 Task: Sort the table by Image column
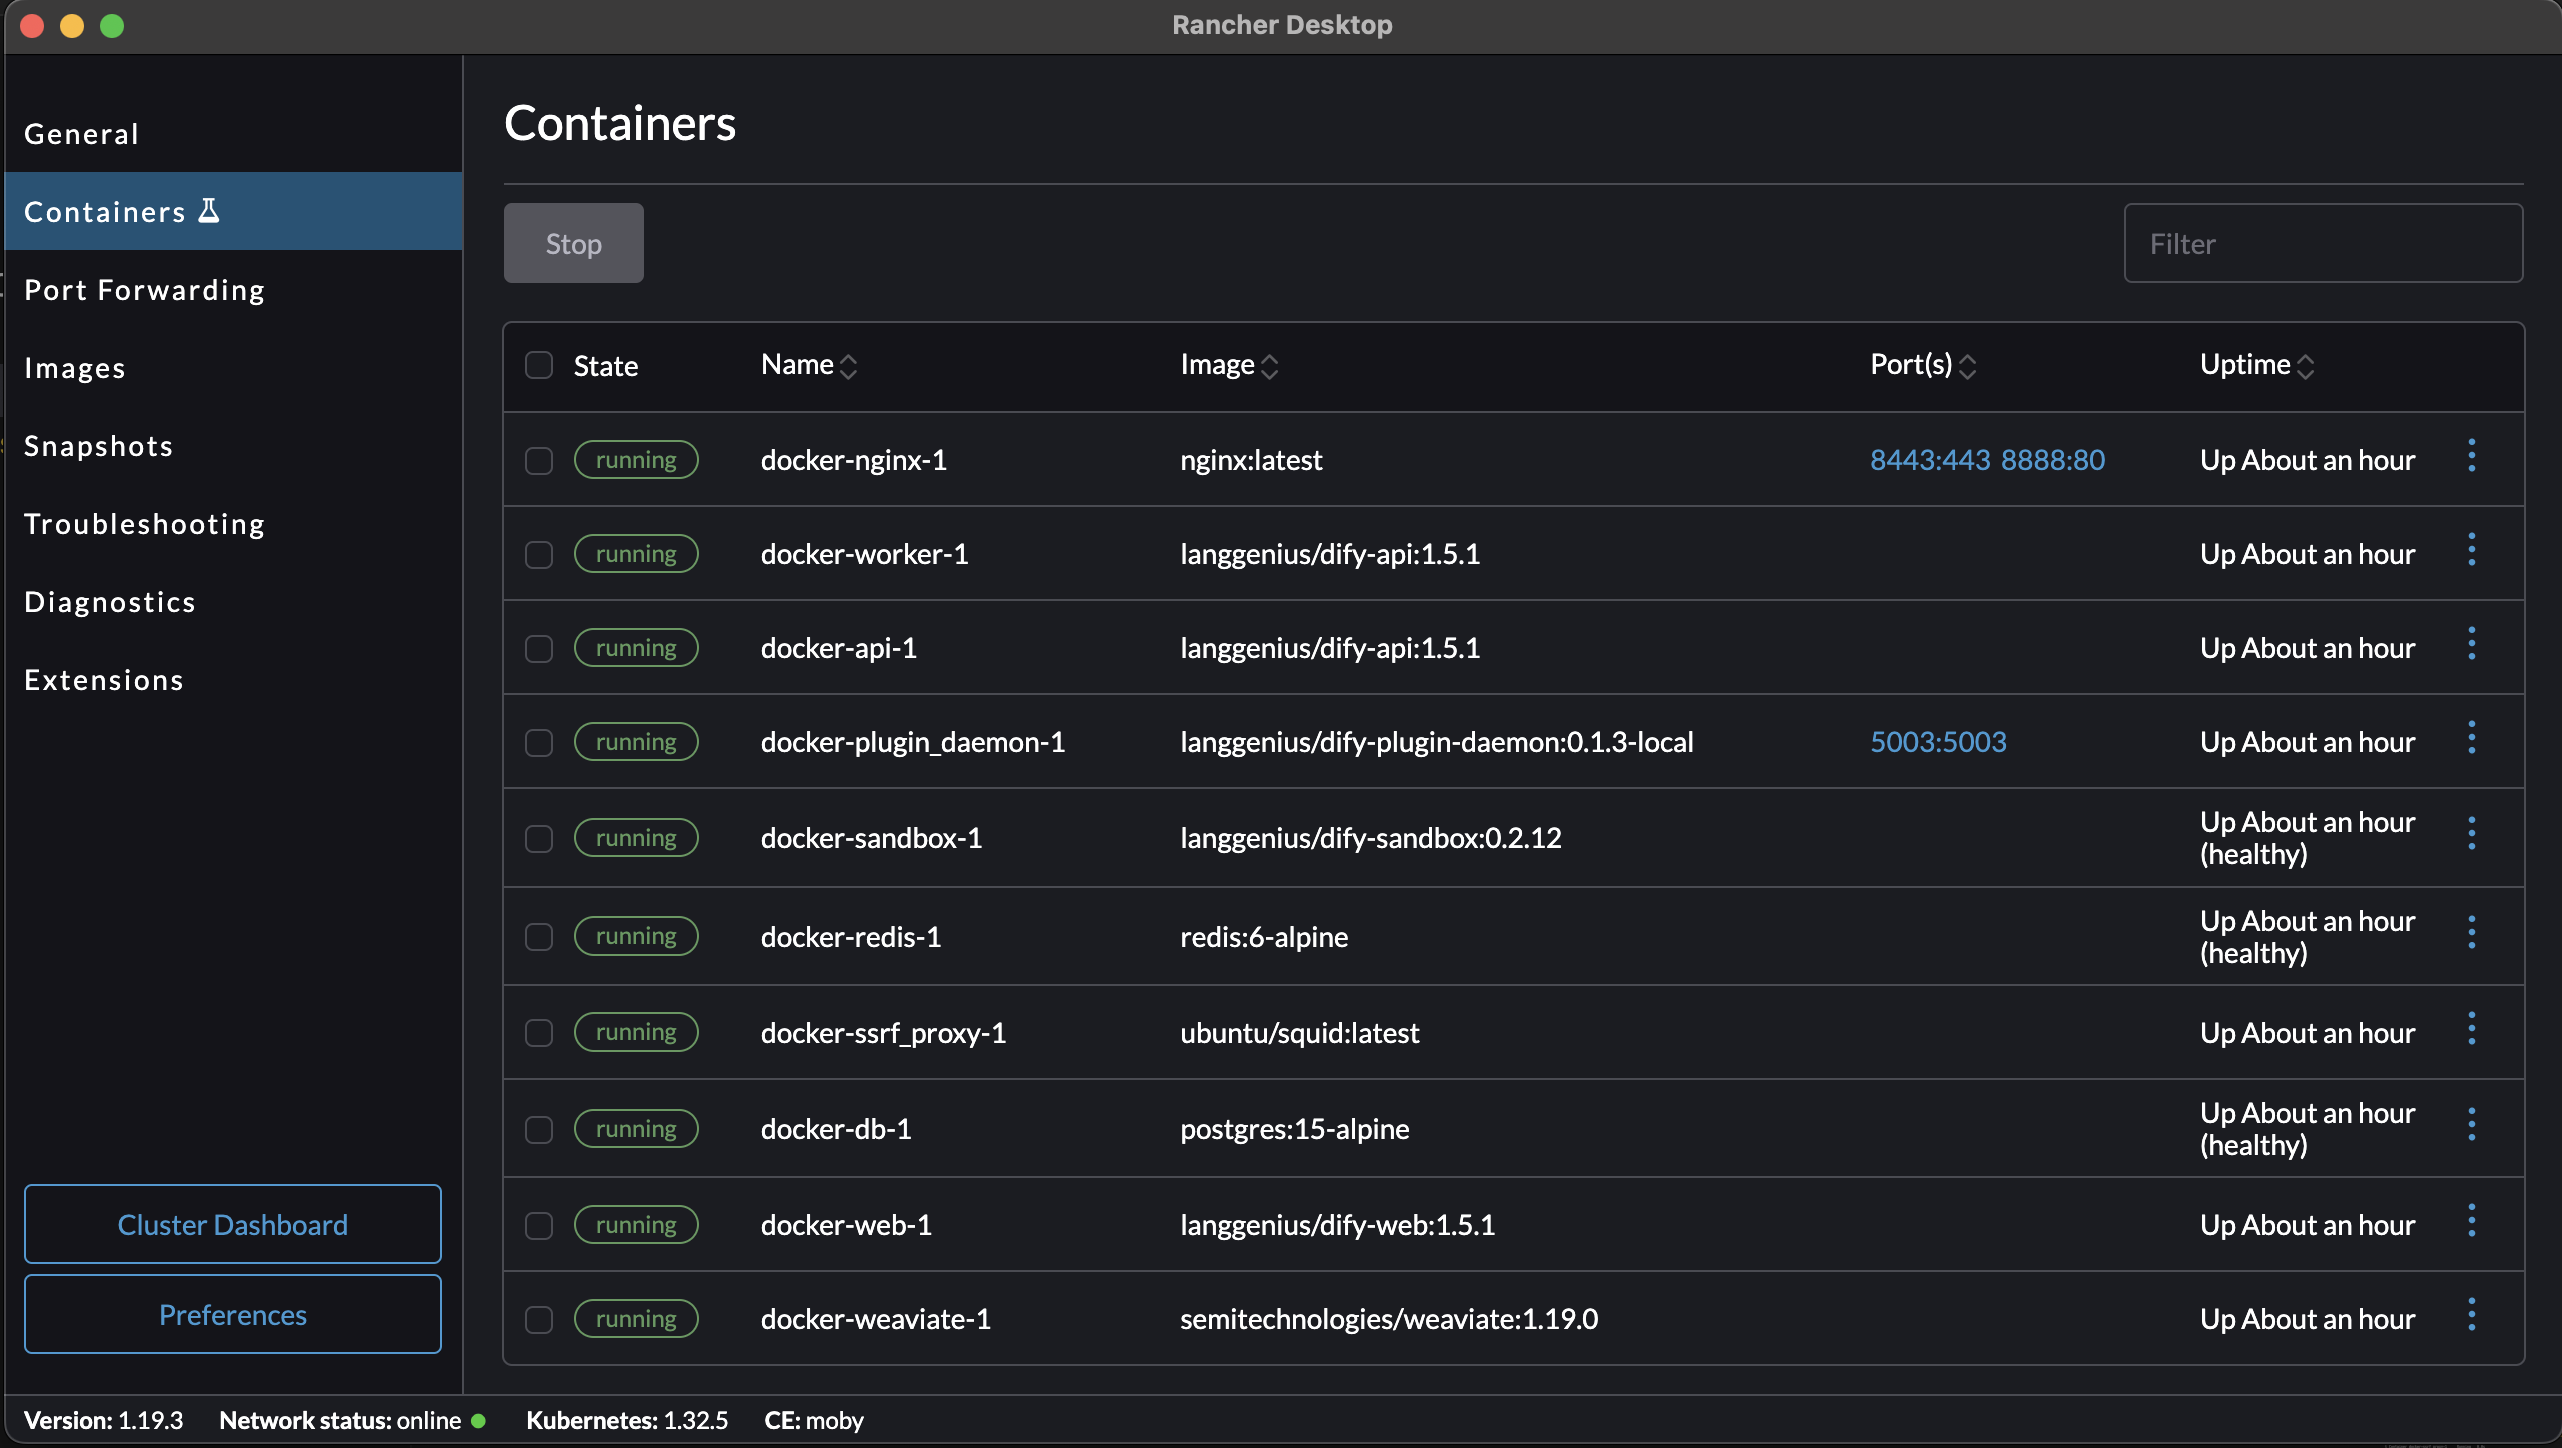point(1269,367)
